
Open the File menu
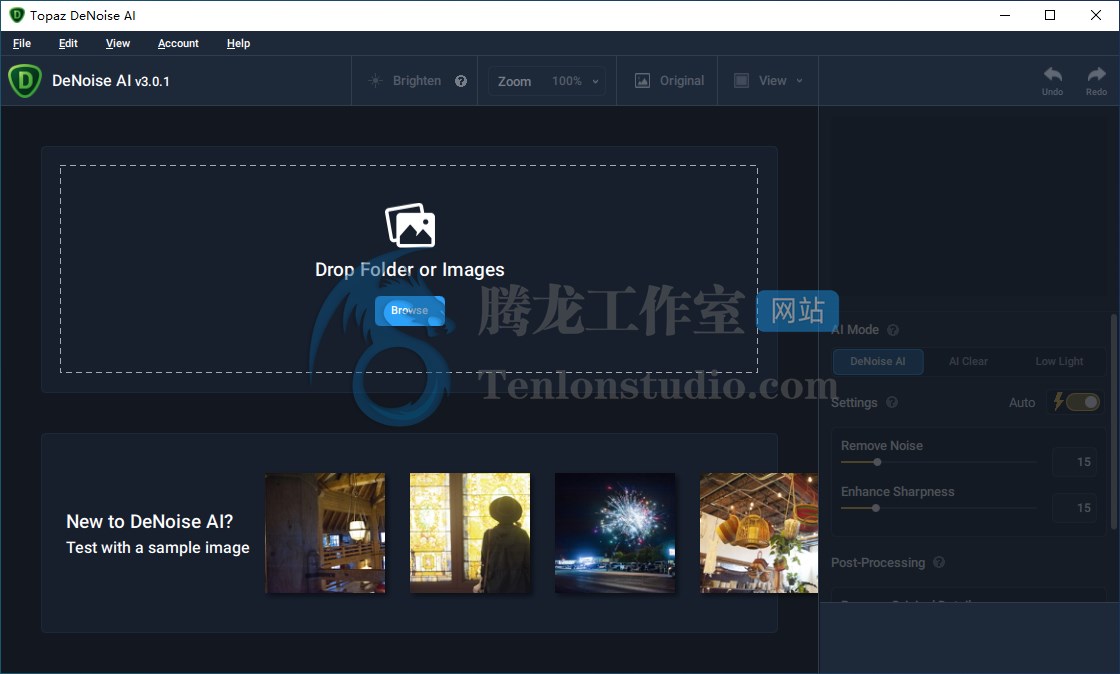click(x=22, y=44)
